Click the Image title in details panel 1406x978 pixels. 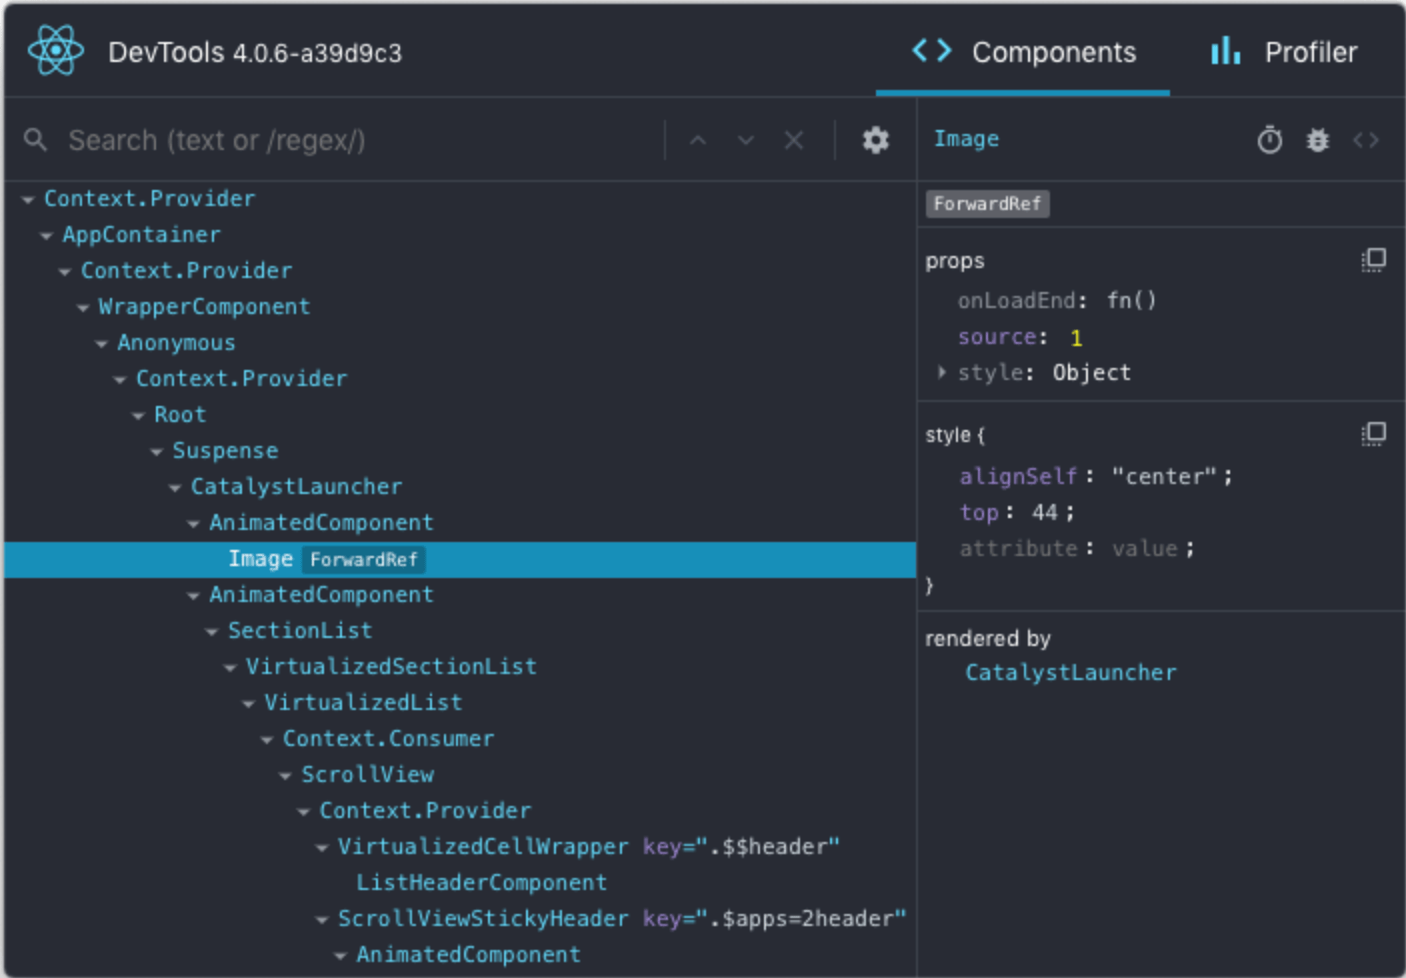pyautogui.click(x=966, y=139)
